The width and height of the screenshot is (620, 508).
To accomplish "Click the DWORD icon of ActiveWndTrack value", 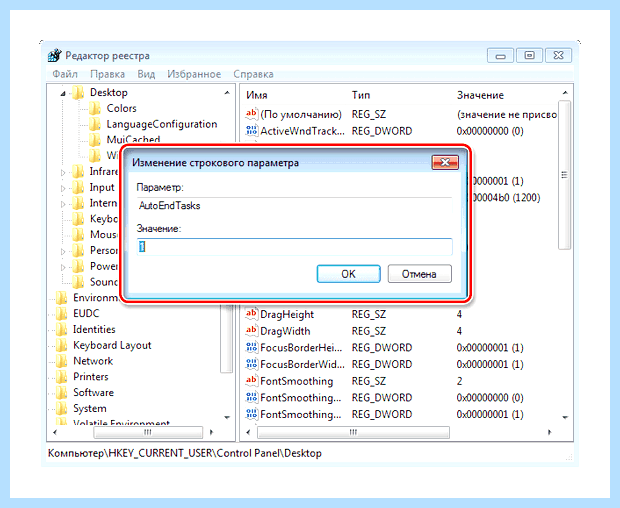I will pos(251,130).
